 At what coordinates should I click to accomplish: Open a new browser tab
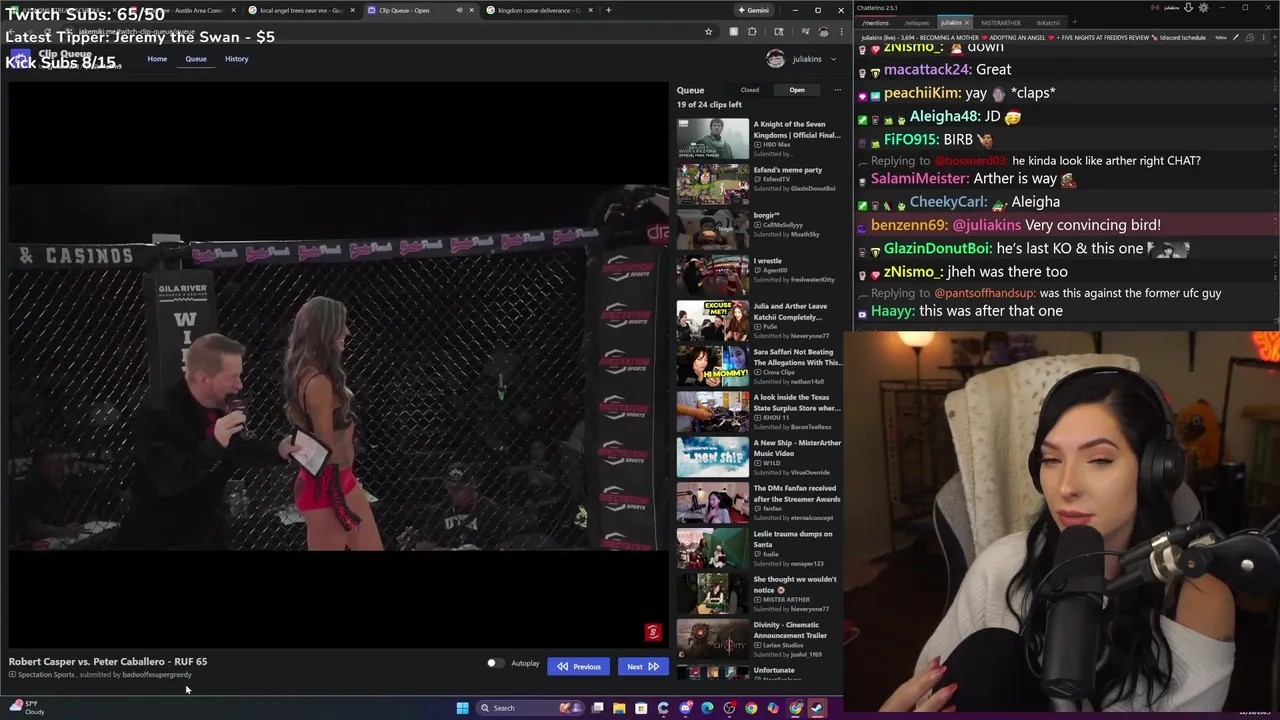tap(608, 10)
